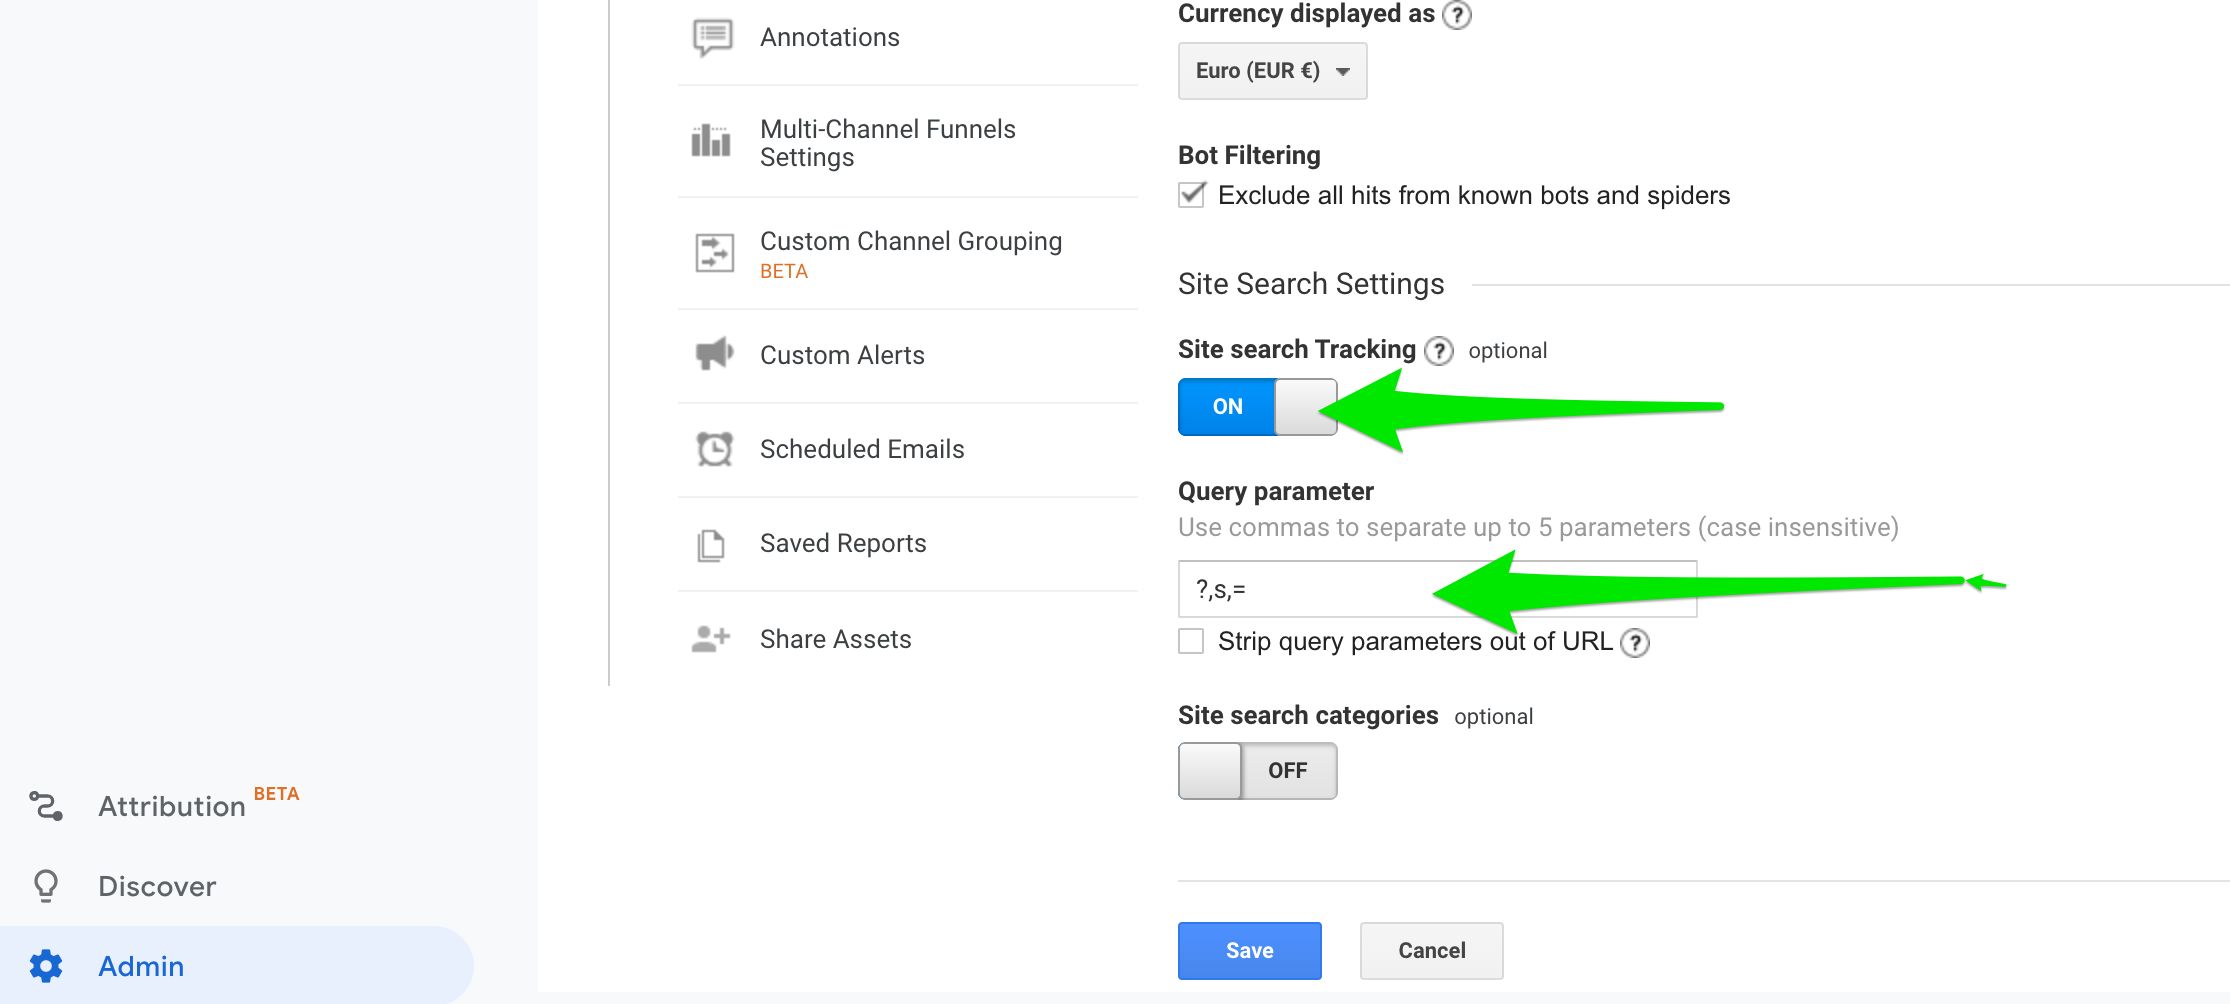
Task: Turn off the Site search Tracking toggle
Action: pos(1257,407)
